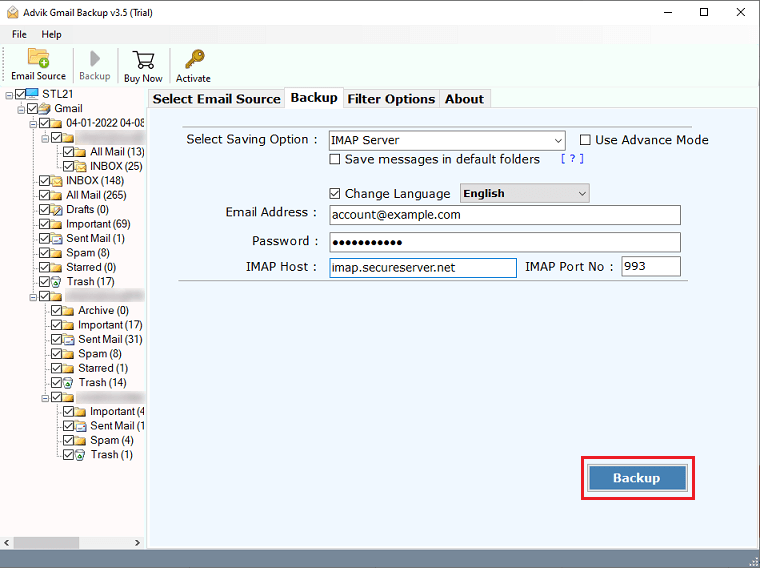This screenshot has width=760, height=568.
Task: Click the Starred (0) folder icon
Action: [57, 267]
